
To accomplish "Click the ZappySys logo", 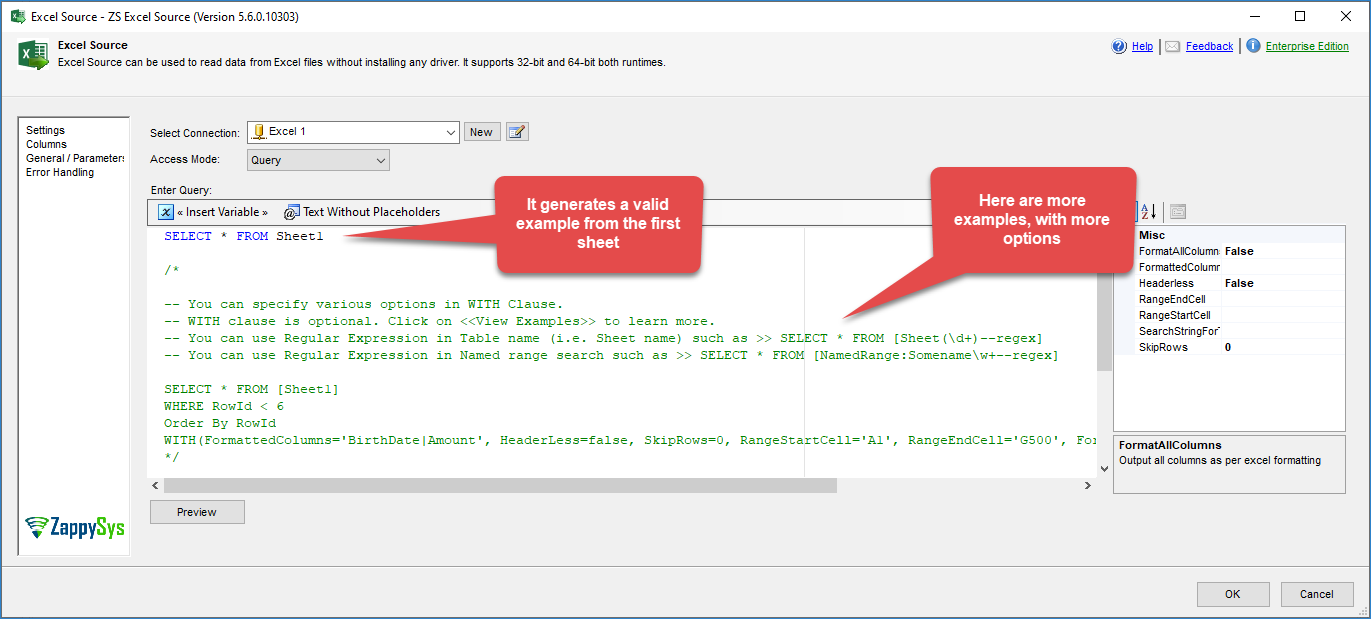I will pos(75,528).
